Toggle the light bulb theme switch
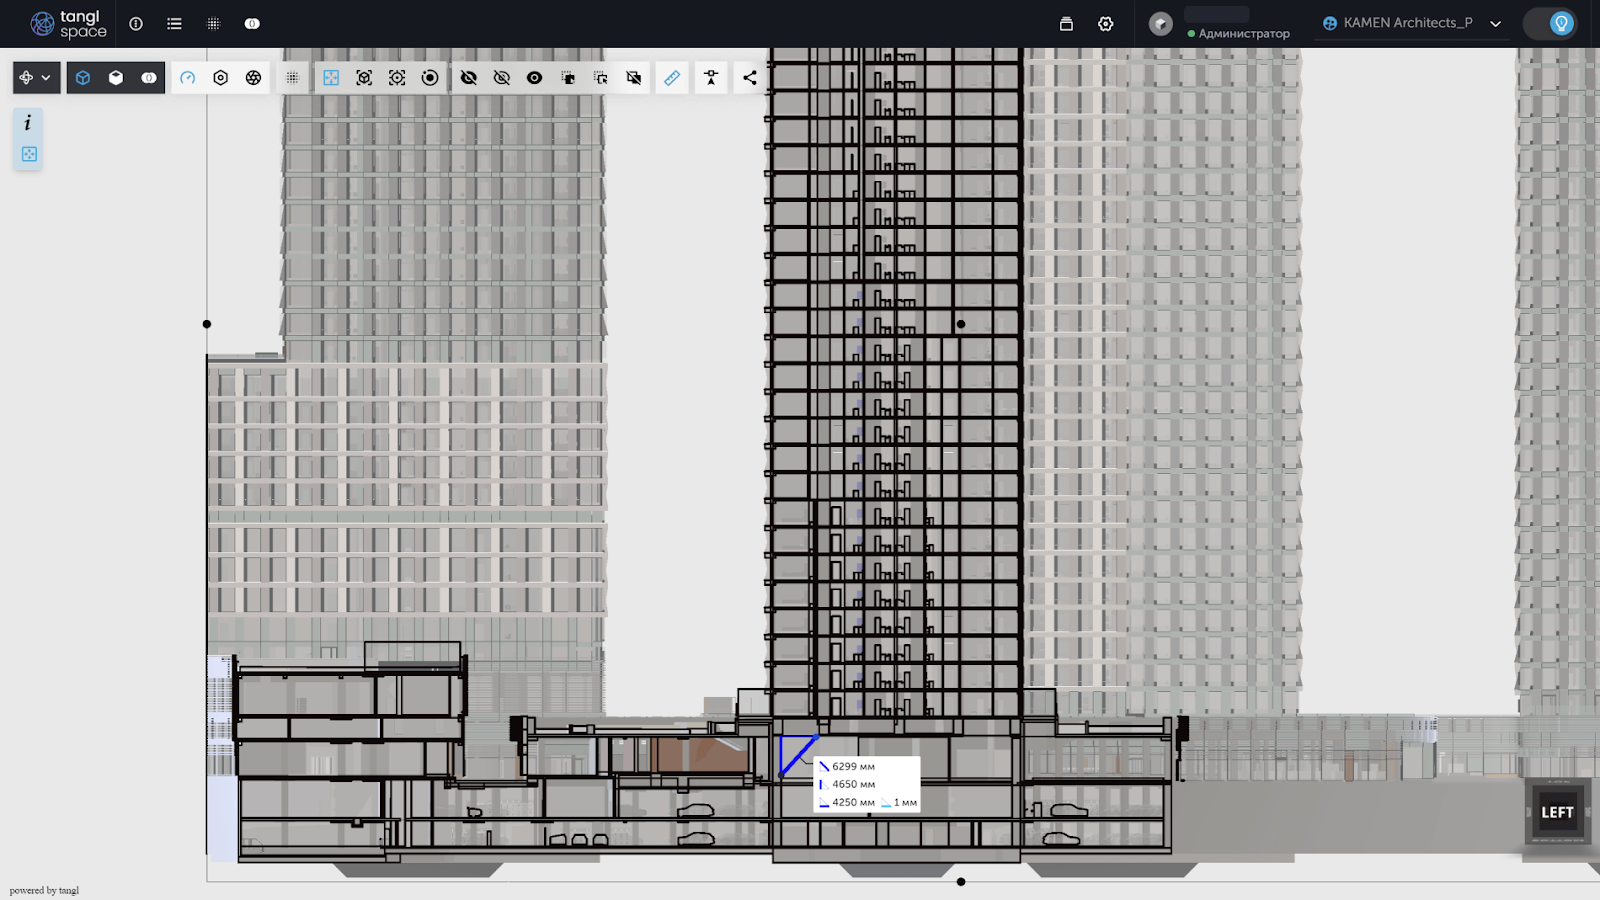The image size is (1600, 900). click(1550, 24)
